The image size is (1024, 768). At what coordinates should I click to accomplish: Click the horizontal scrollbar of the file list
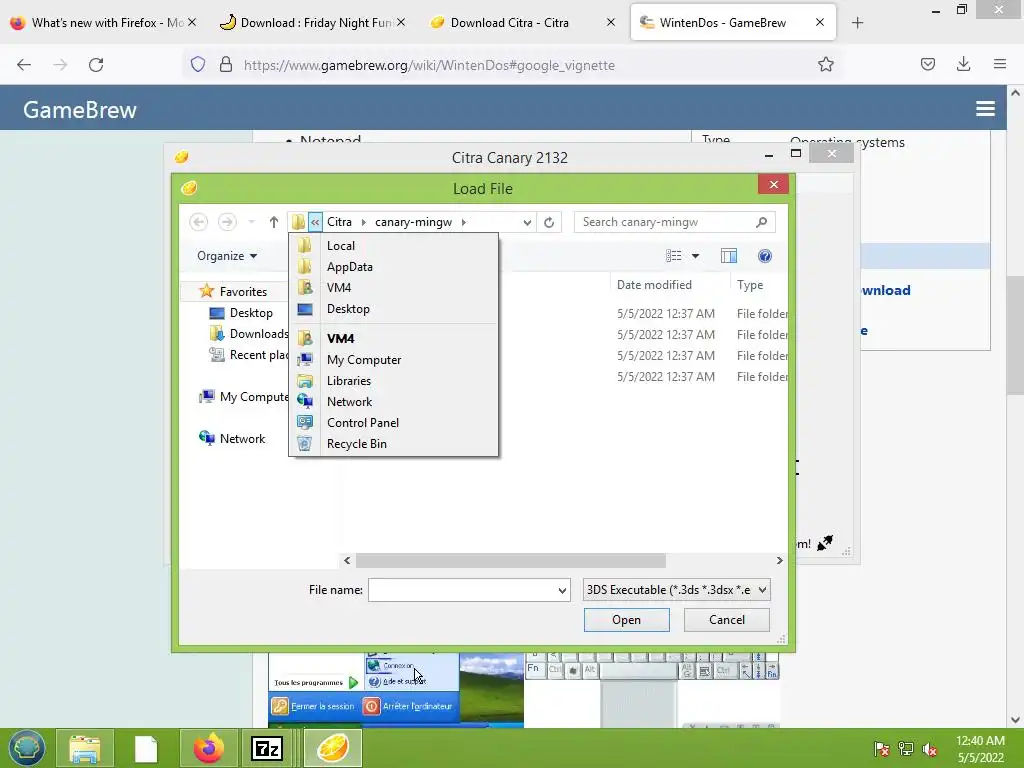tap(510, 560)
